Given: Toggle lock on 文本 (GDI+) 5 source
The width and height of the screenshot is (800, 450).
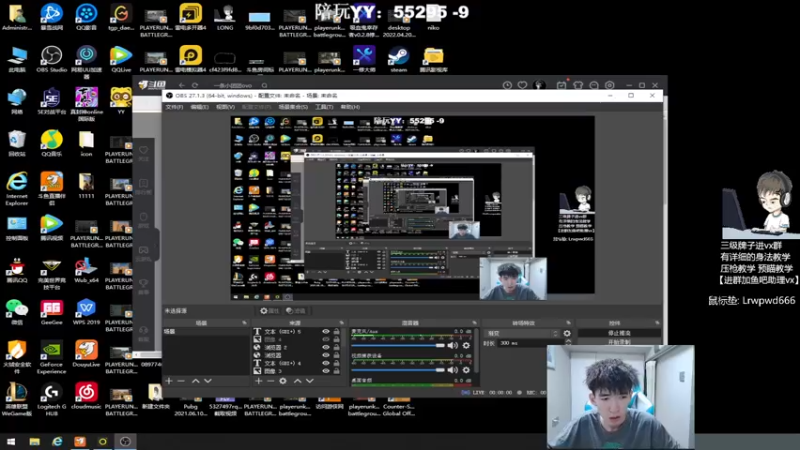Looking at the screenshot, I should click(336, 332).
